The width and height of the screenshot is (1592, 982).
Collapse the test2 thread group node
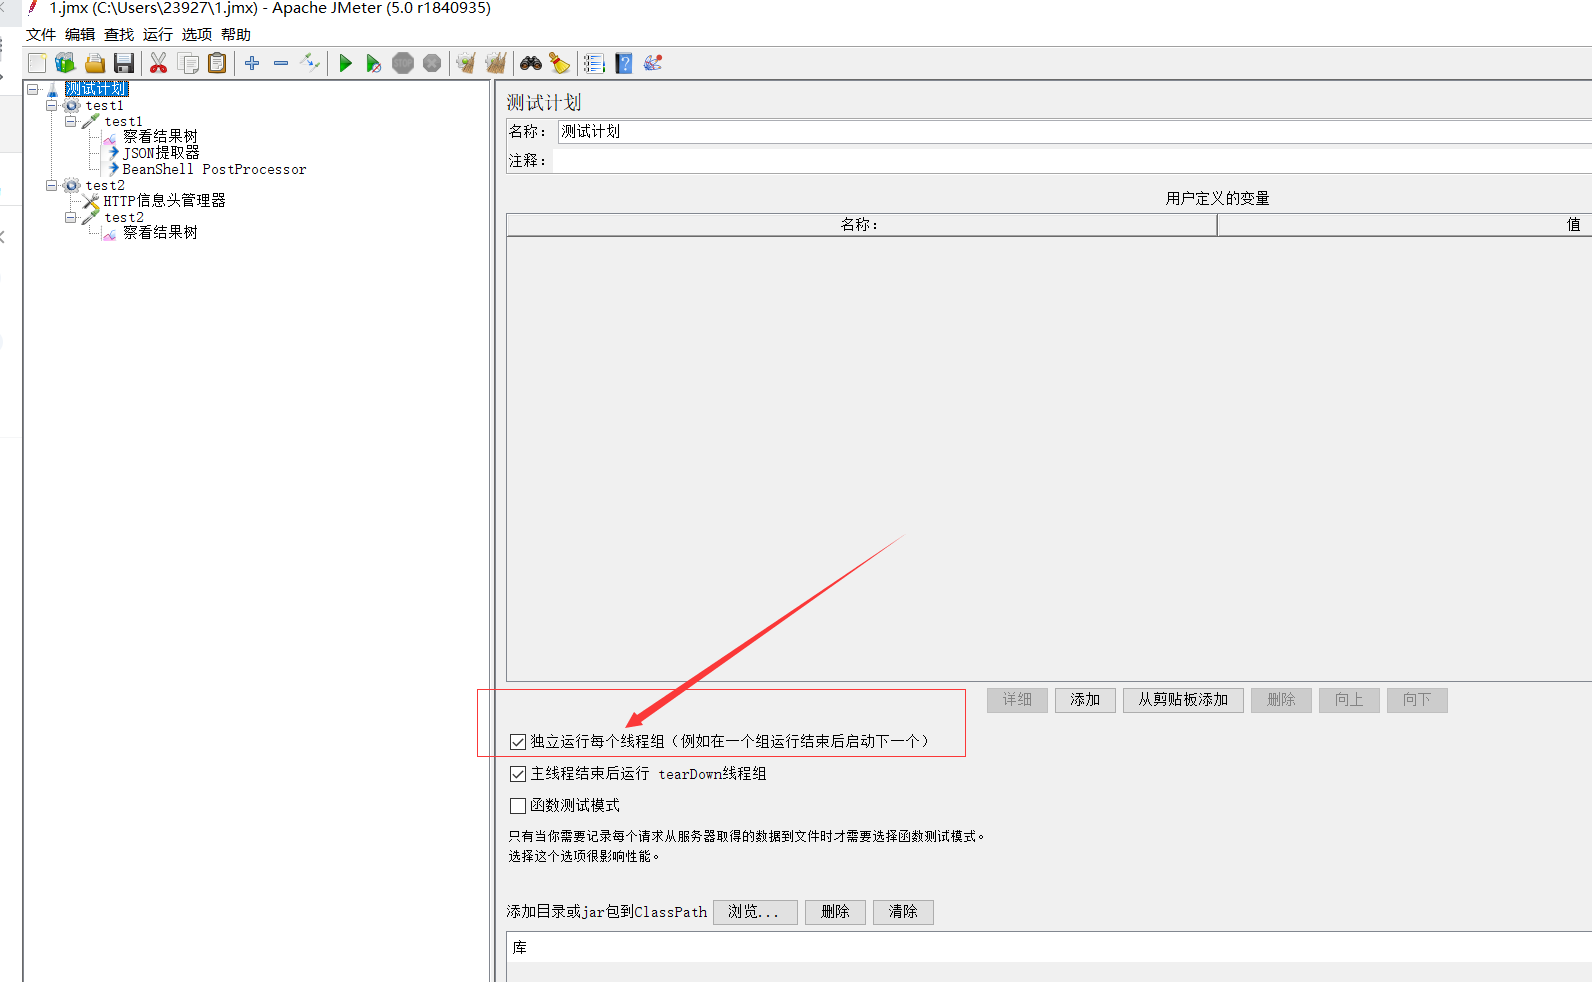click(x=52, y=185)
